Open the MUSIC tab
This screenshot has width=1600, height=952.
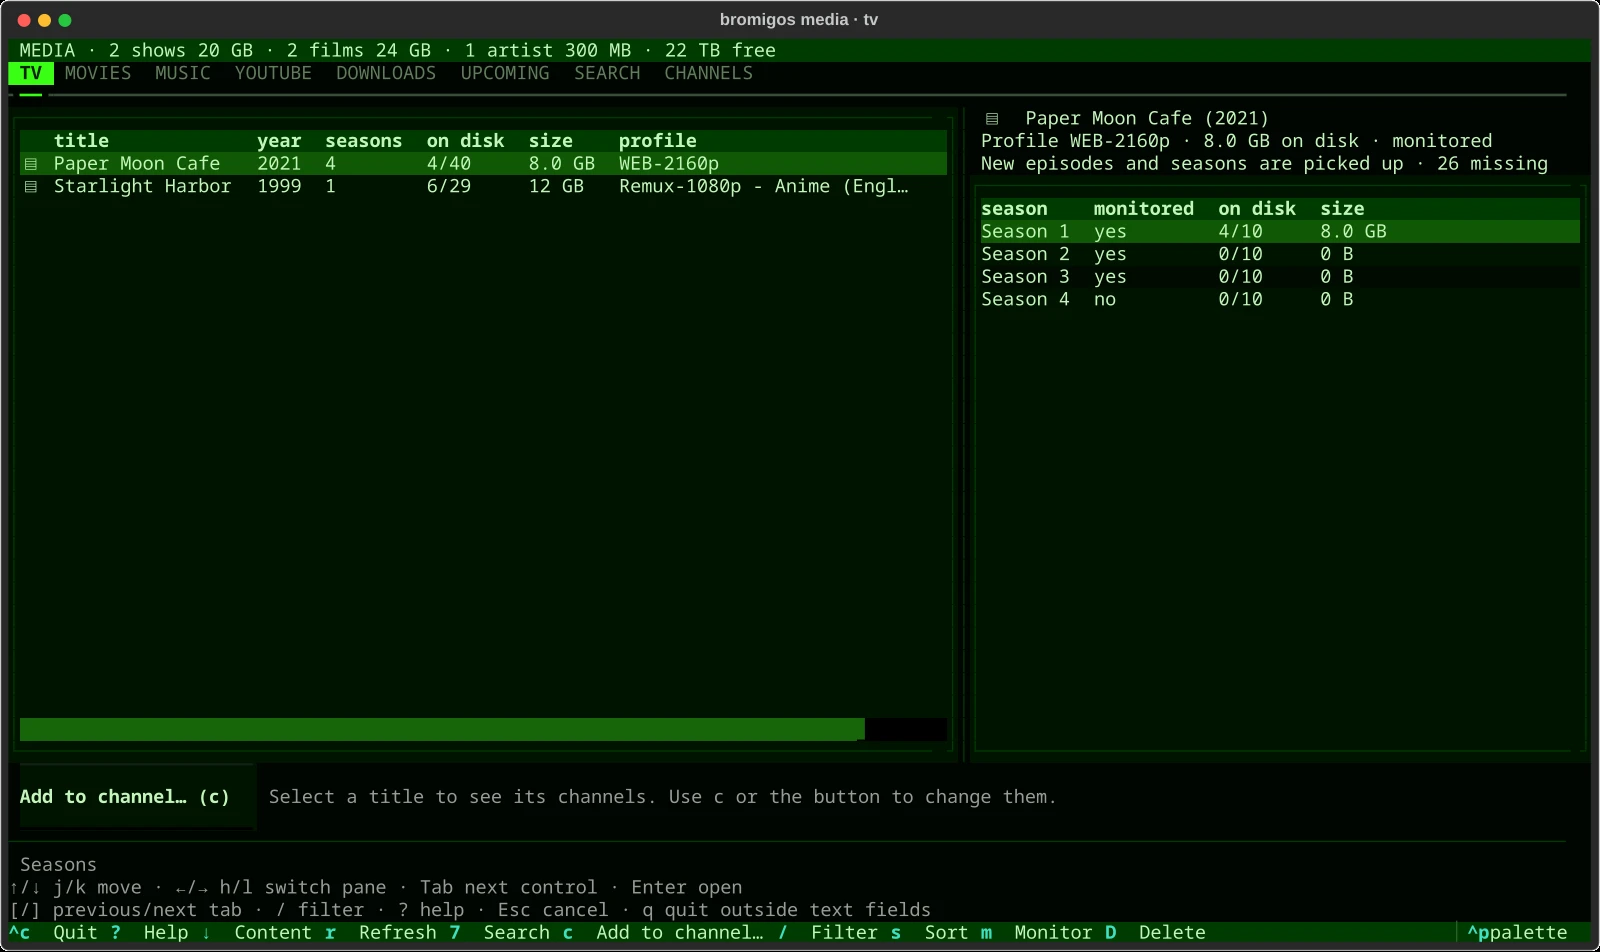[183, 73]
